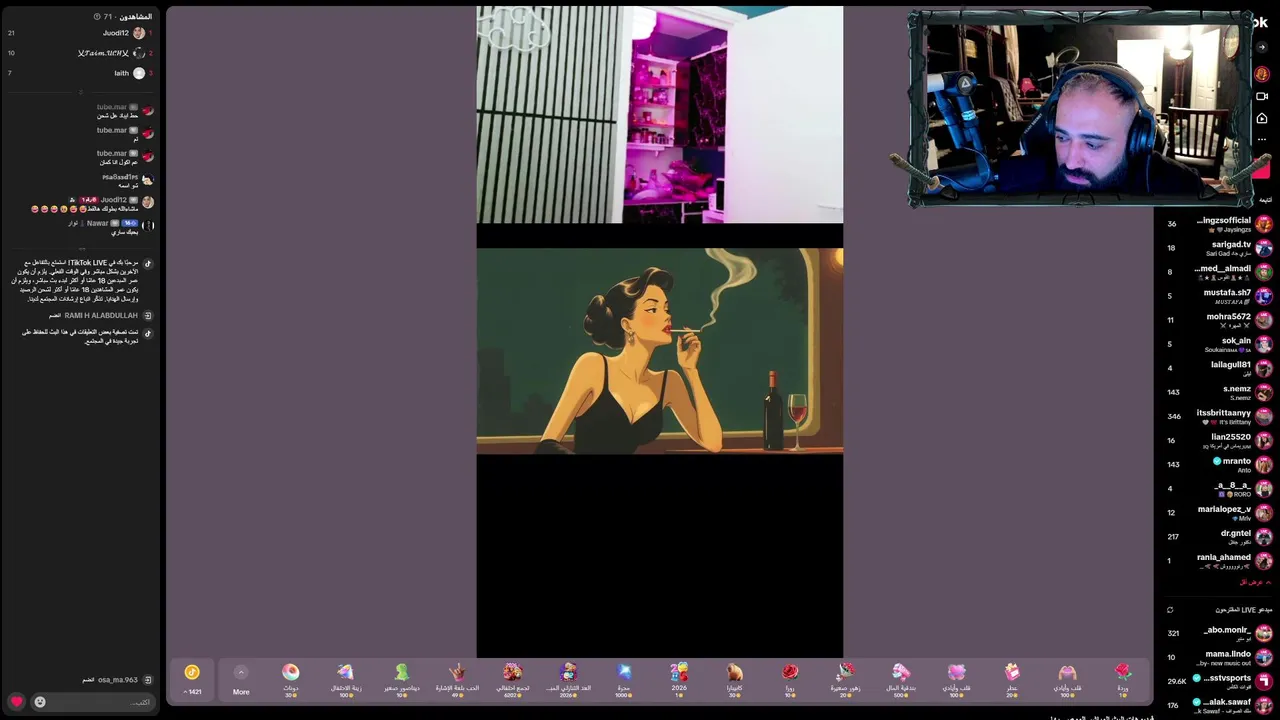
Task: Open mama.lindo suggested live
Action: coord(1218,657)
